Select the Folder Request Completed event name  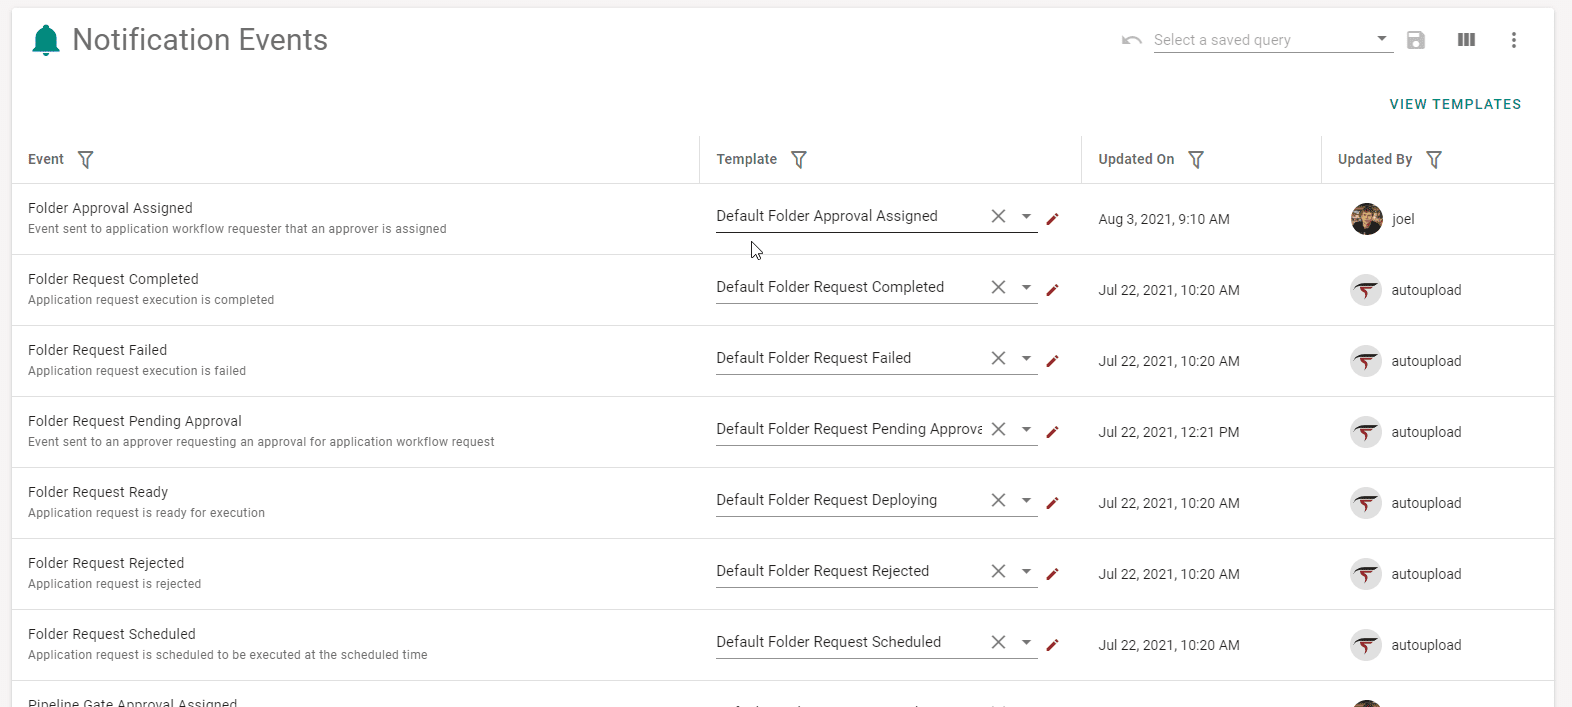113,279
